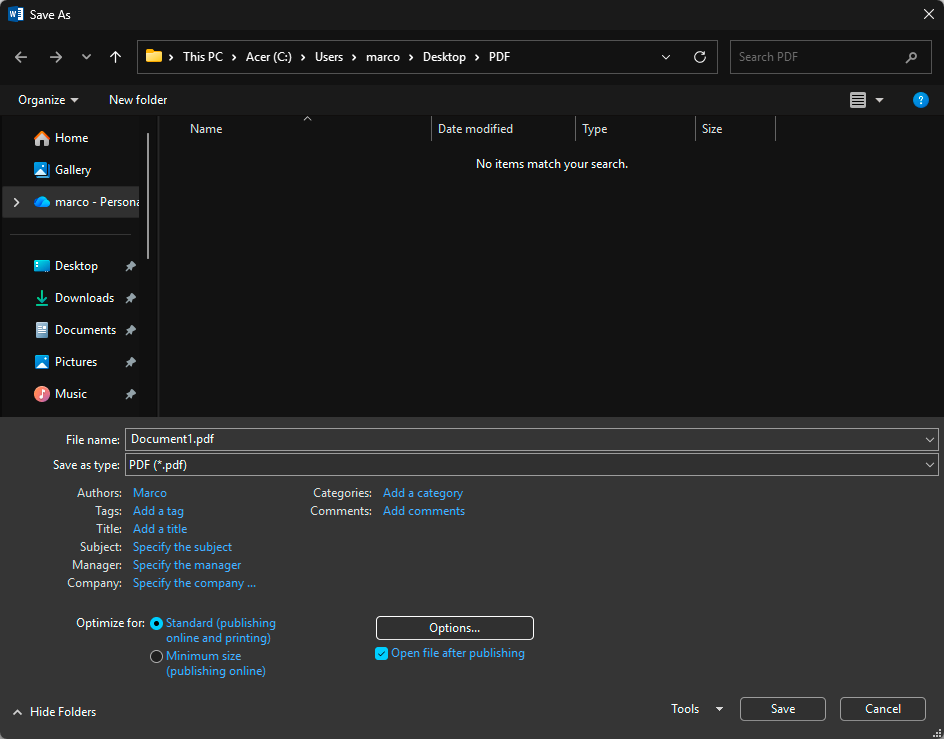The height and width of the screenshot is (739, 944).
Task: Open the Tools dropdown menu
Action: click(x=696, y=709)
